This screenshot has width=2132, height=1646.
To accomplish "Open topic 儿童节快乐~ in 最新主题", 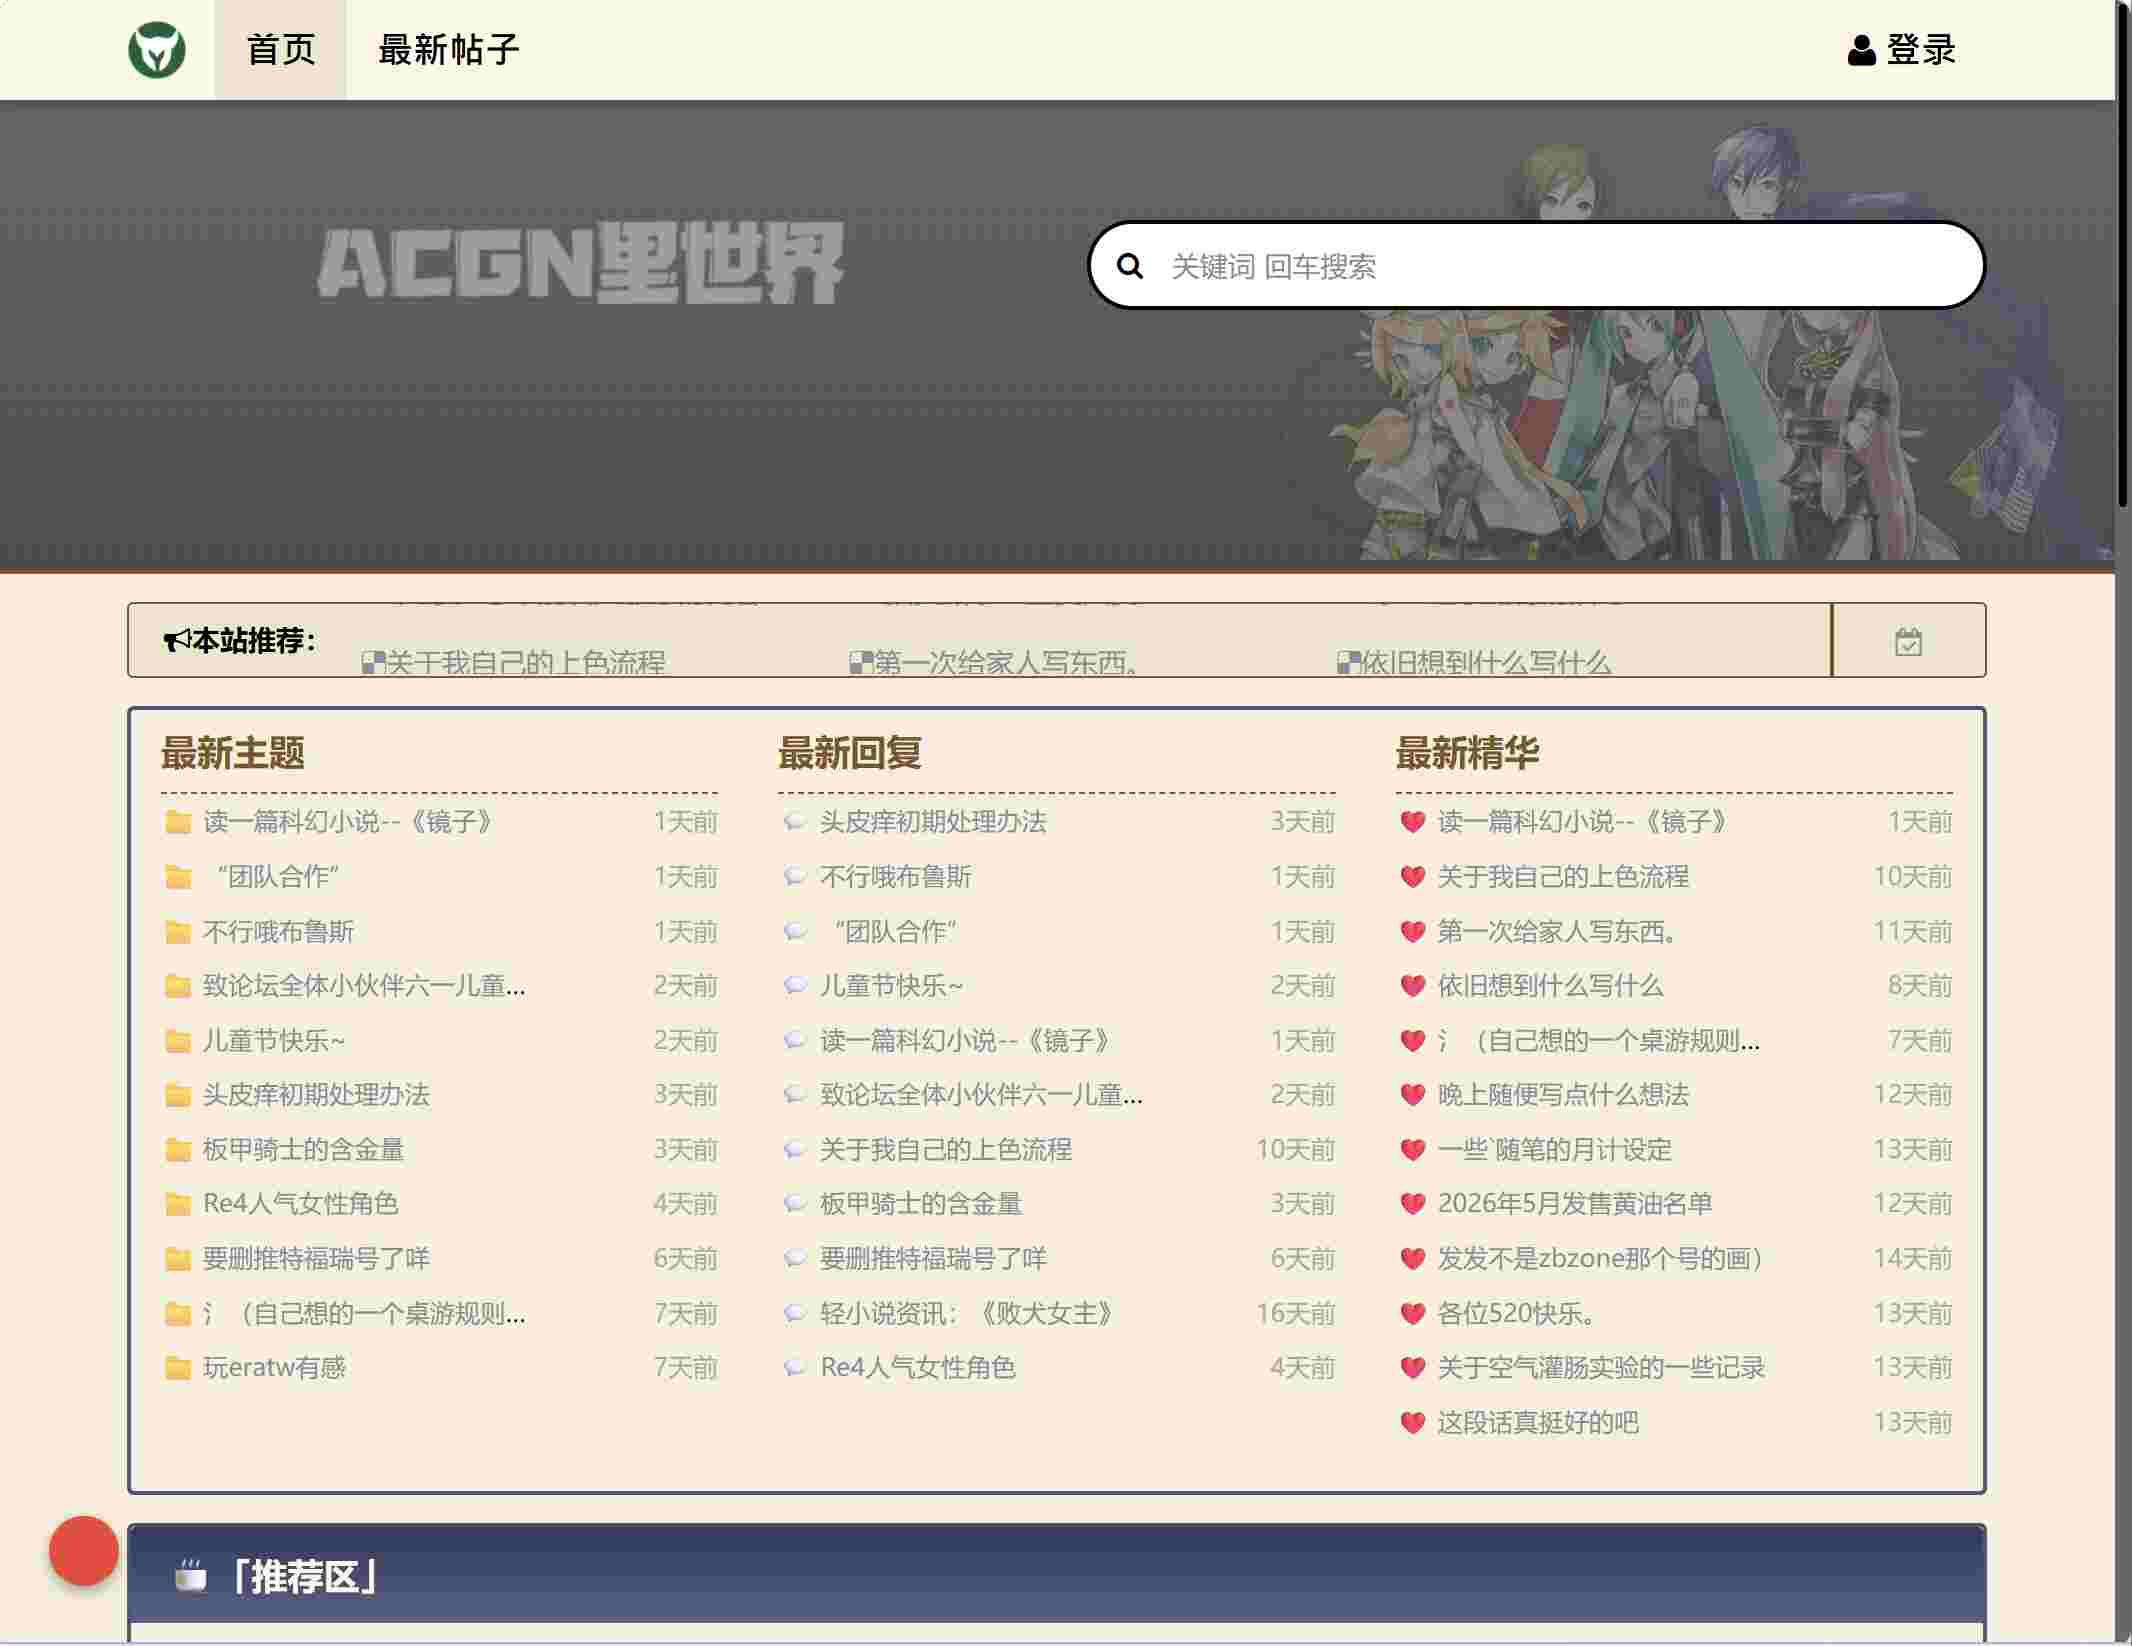I will (x=274, y=1041).
